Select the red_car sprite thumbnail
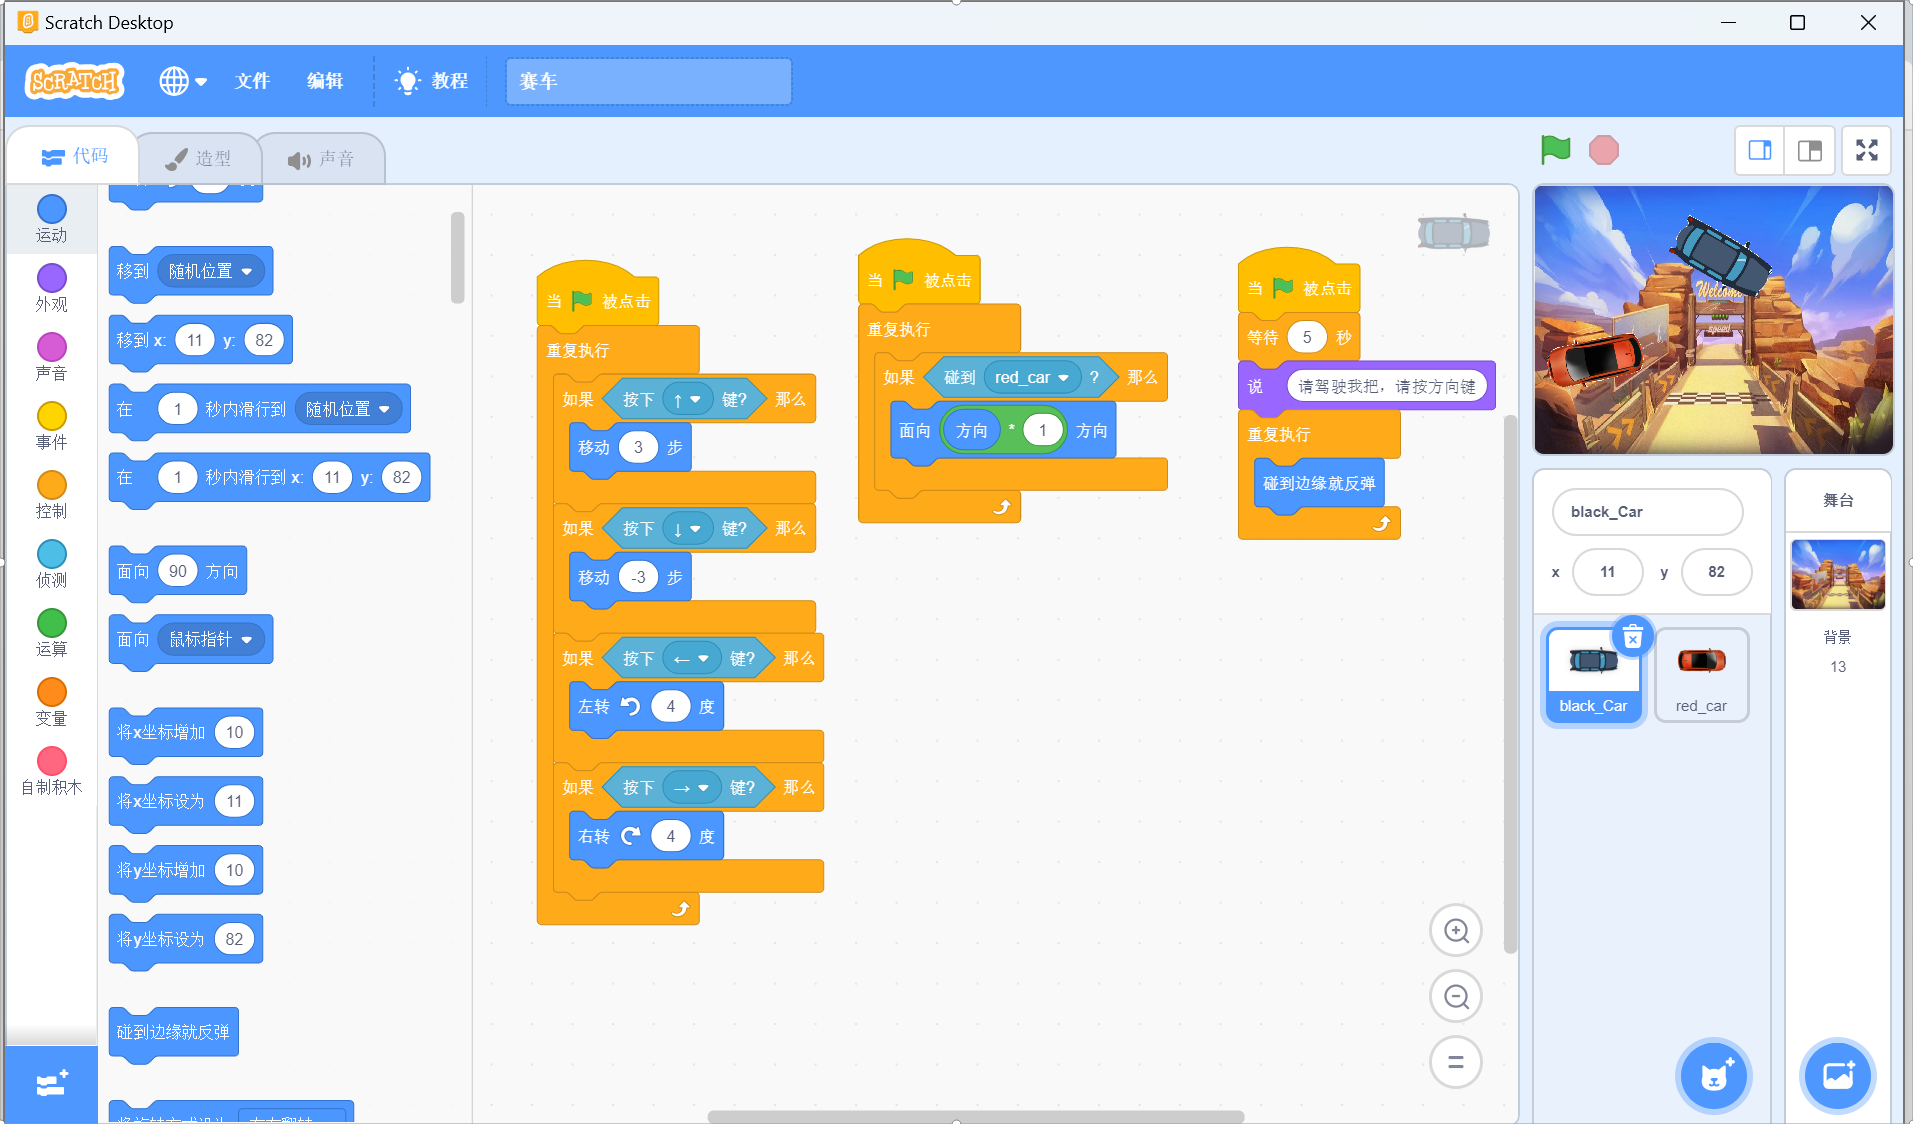Screen dimensions: 1913x1124 pos(1701,674)
